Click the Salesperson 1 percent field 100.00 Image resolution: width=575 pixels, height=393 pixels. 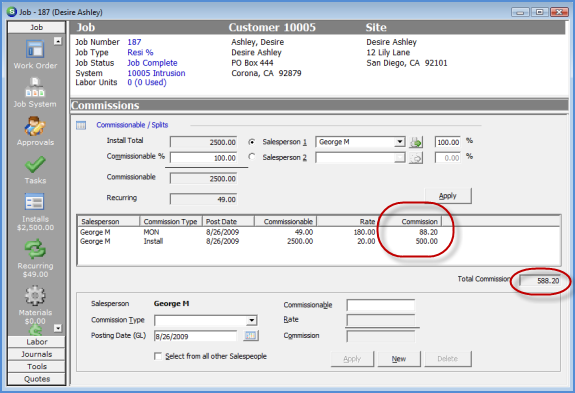(x=448, y=142)
